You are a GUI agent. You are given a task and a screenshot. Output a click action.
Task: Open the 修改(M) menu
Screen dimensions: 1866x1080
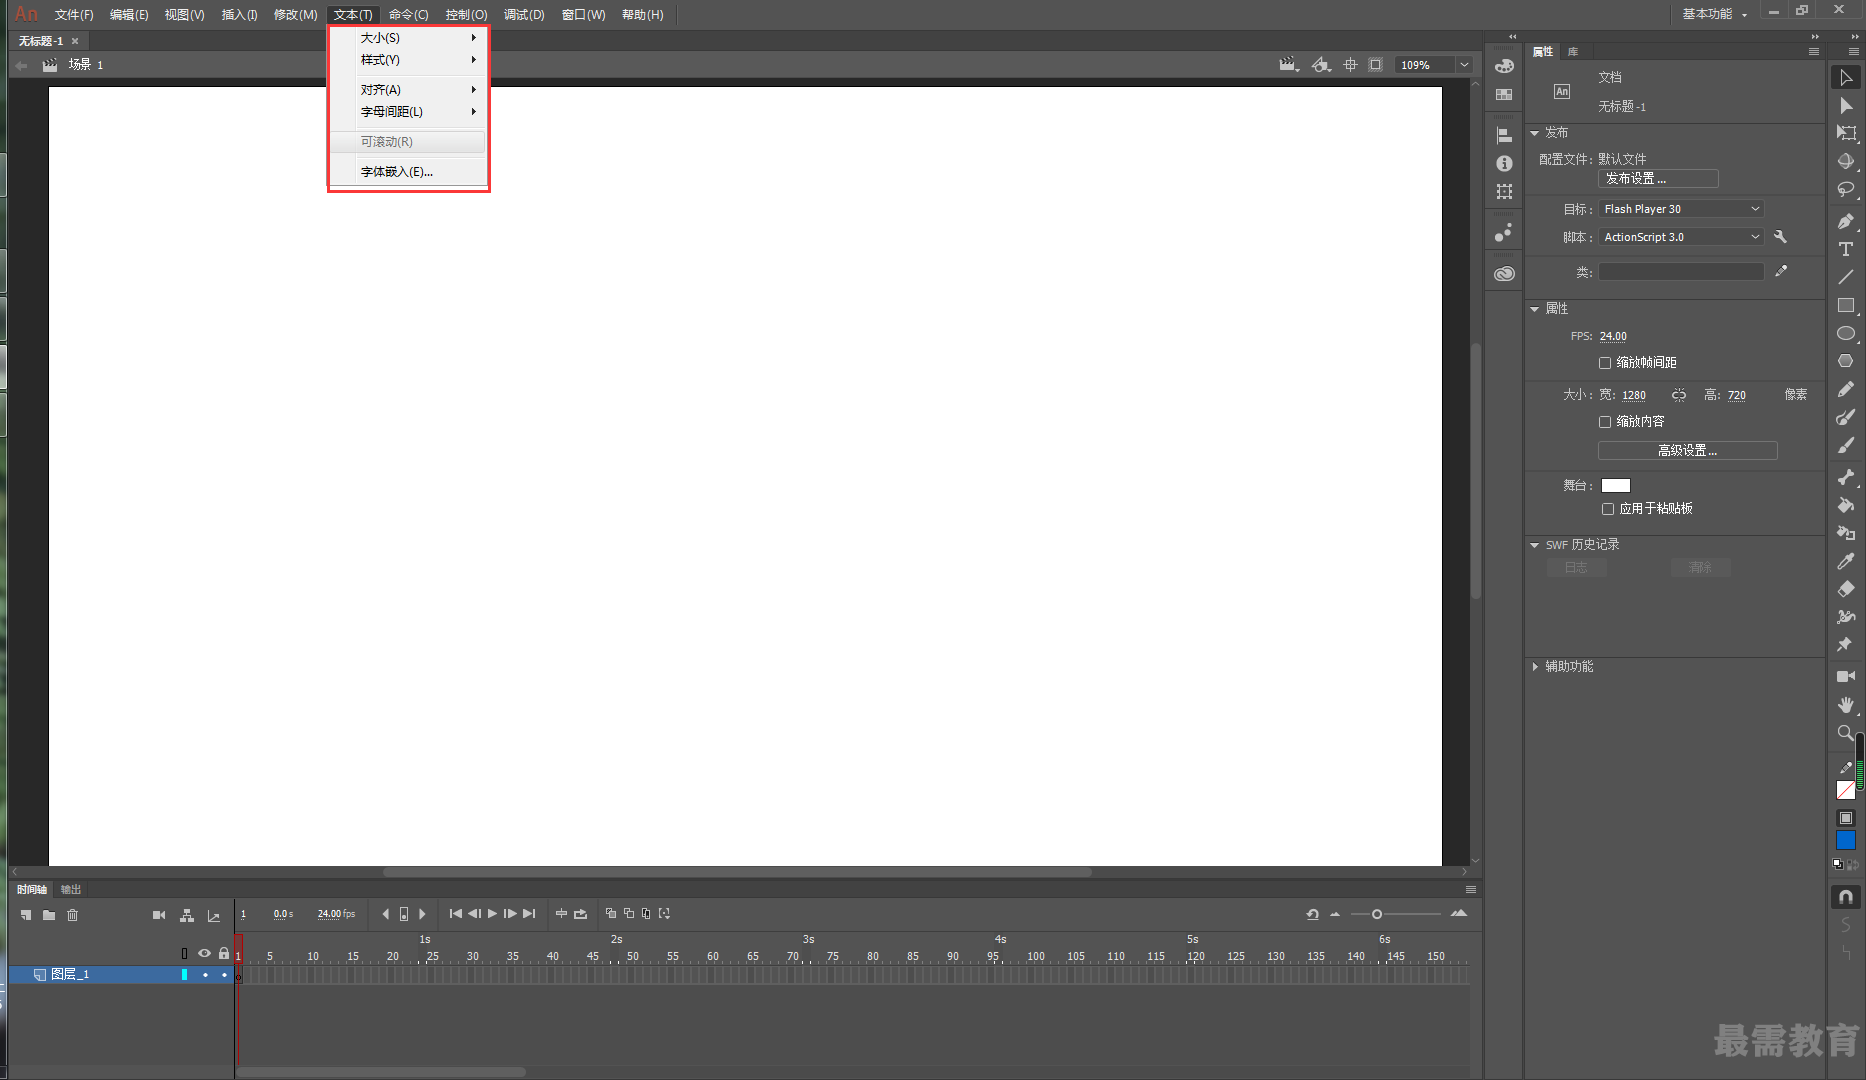point(295,15)
